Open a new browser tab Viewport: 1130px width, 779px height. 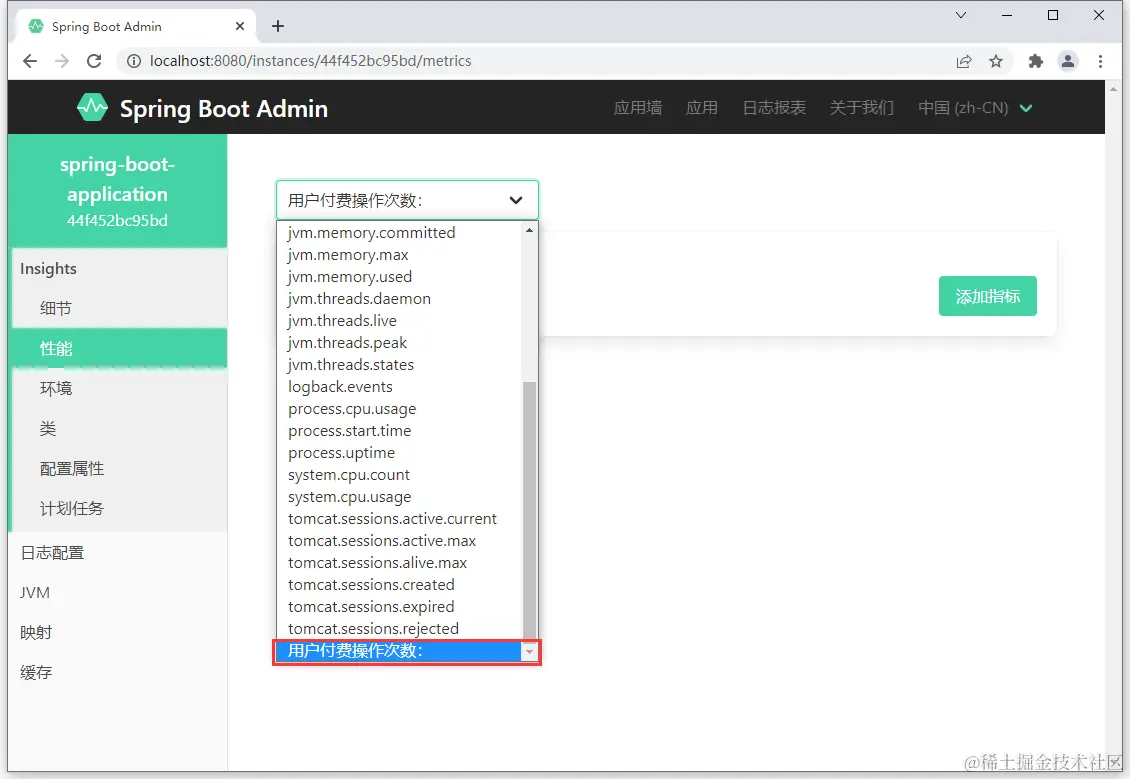tap(277, 26)
